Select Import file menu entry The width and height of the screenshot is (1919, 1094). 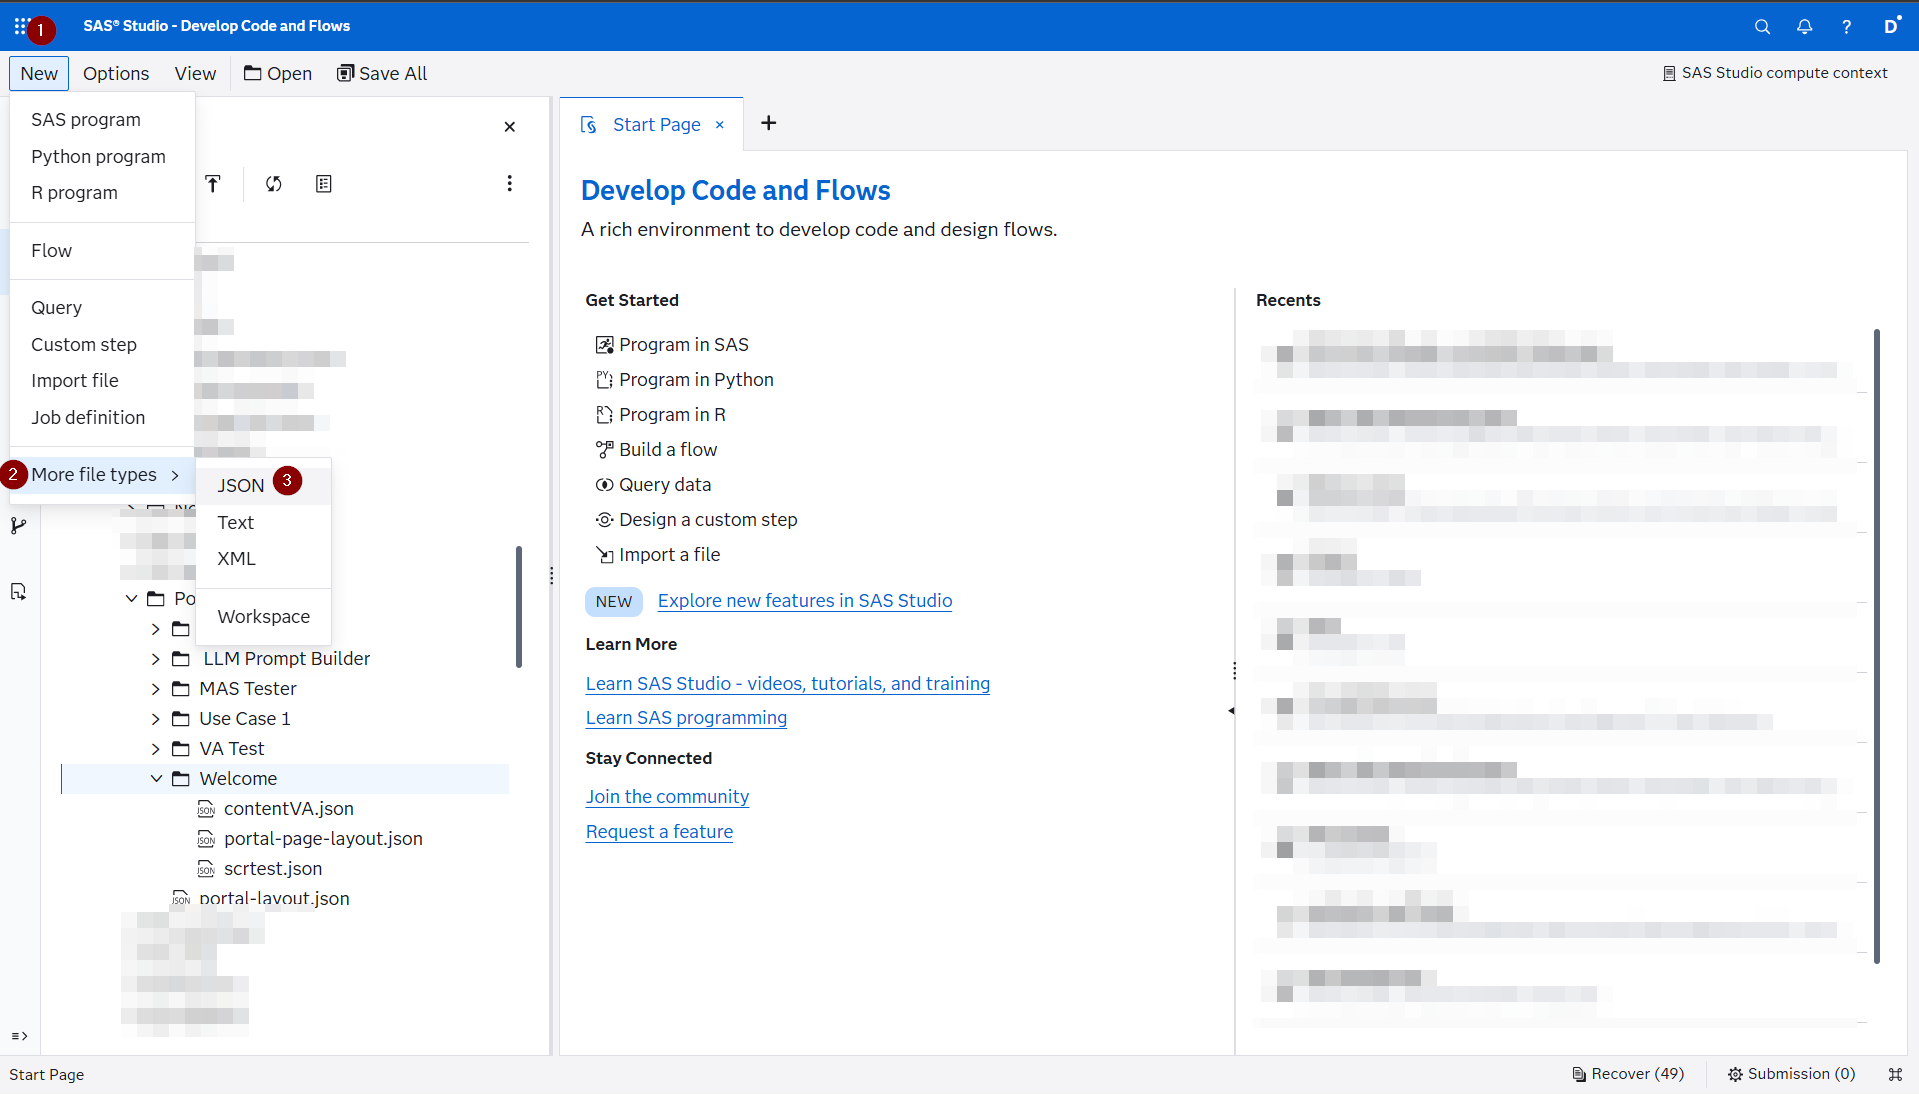click(102, 381)
